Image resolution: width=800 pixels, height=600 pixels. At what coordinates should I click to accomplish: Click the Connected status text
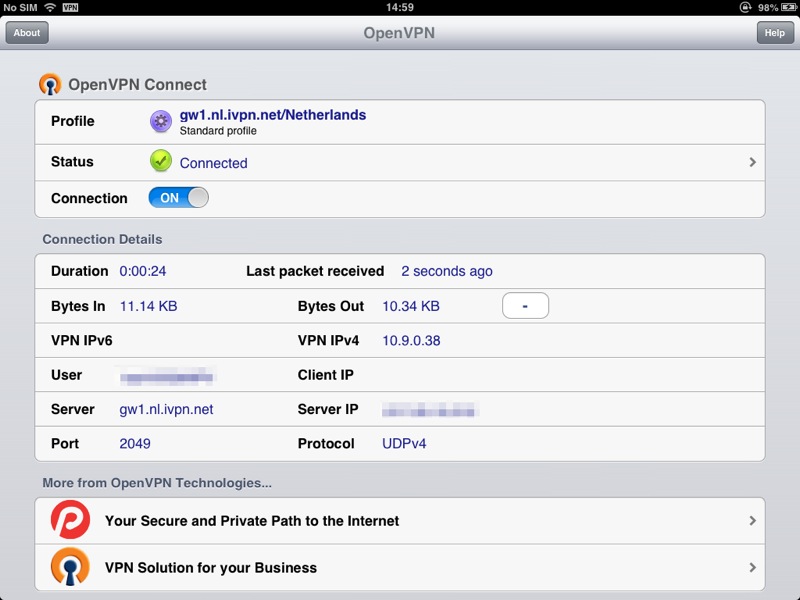214,163
